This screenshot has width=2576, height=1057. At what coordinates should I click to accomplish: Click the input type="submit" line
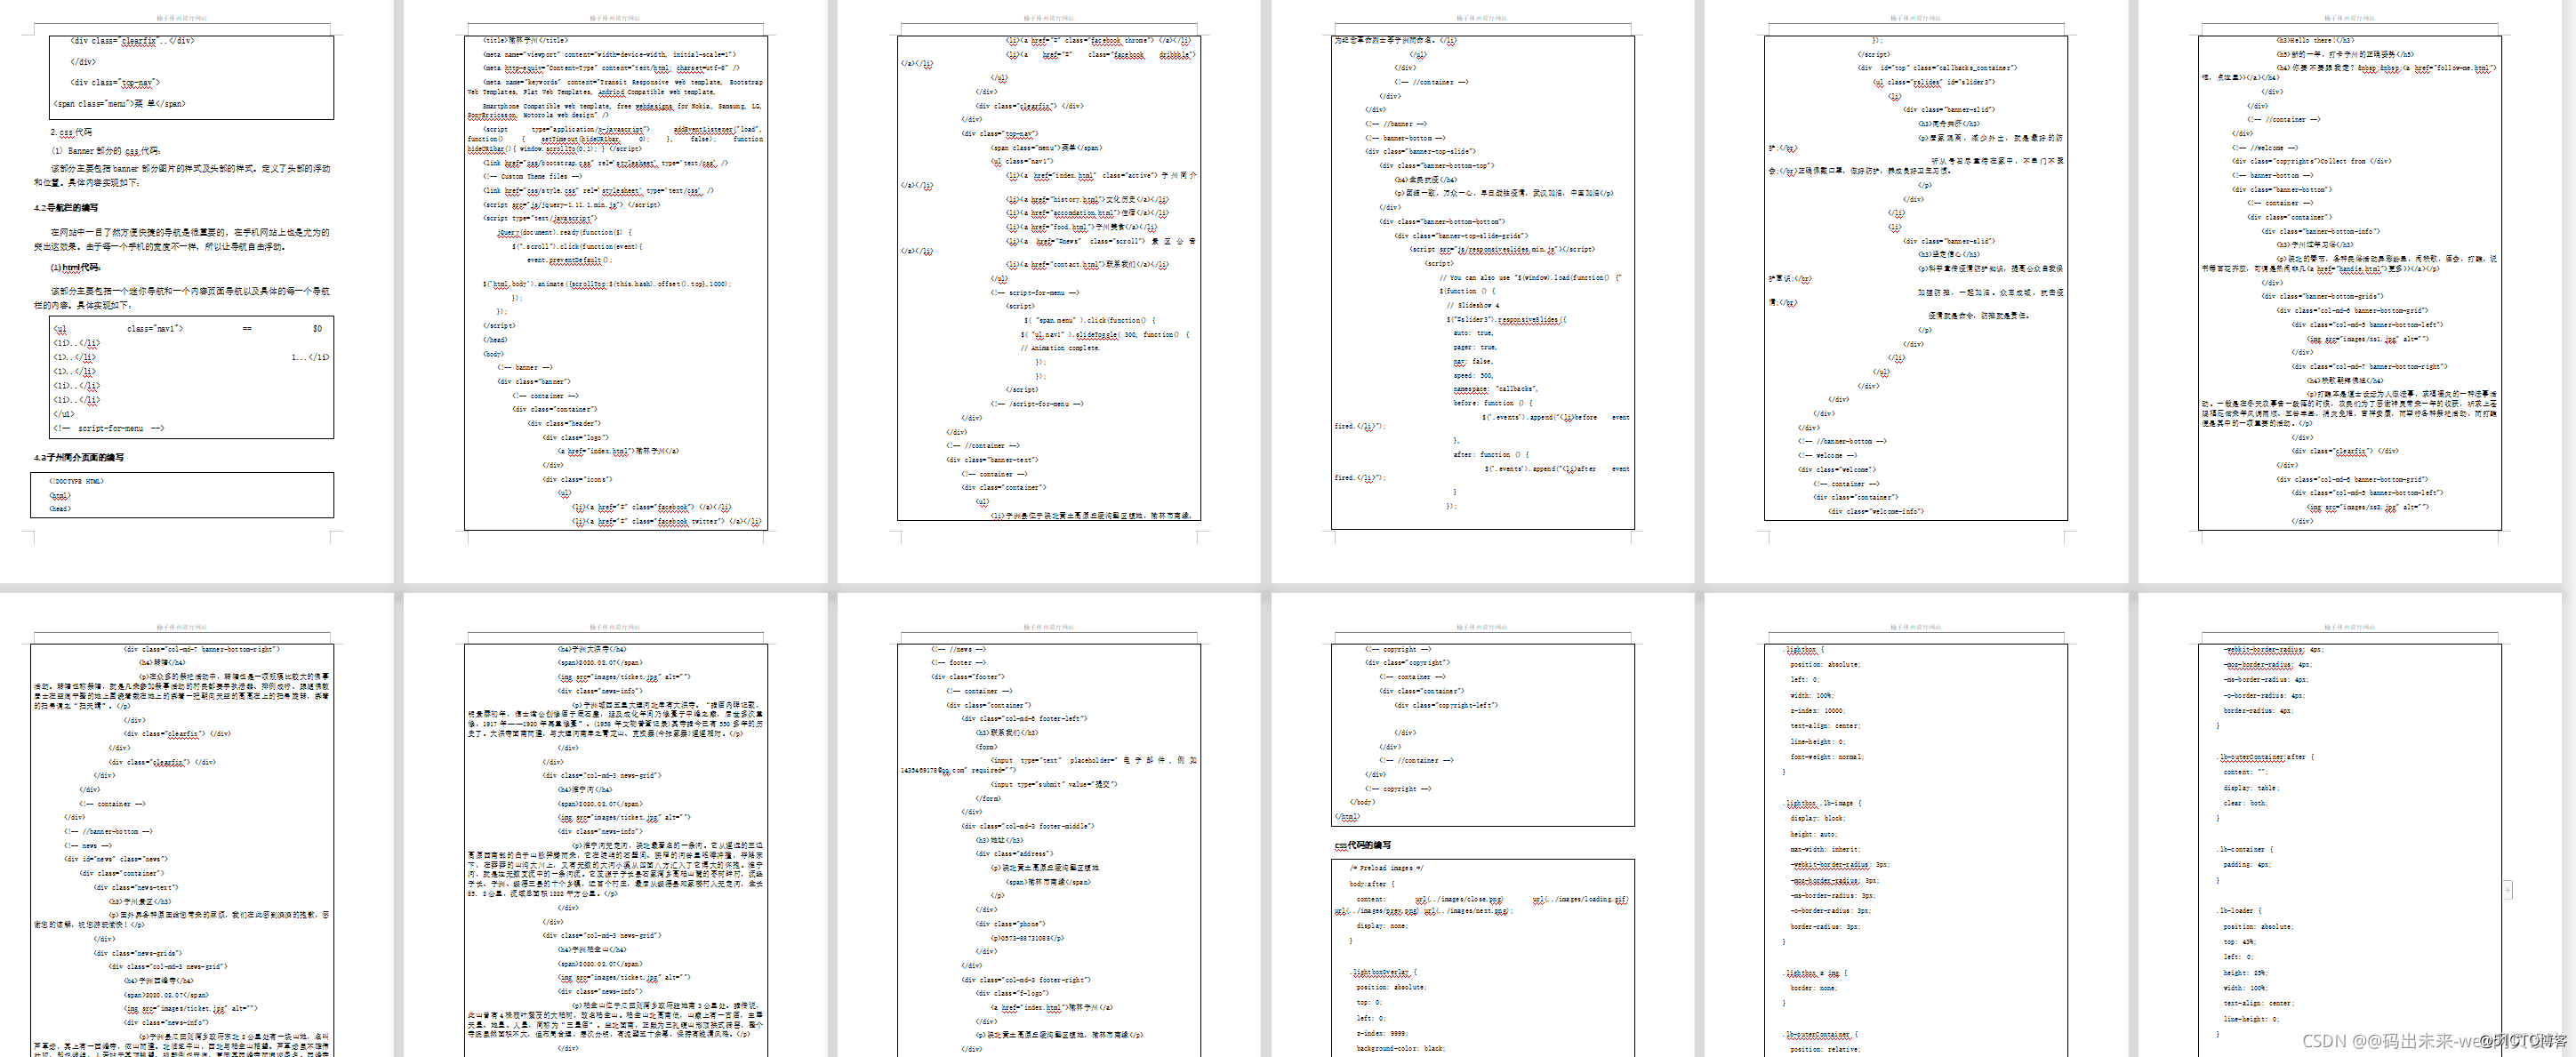pos(1054,784)
